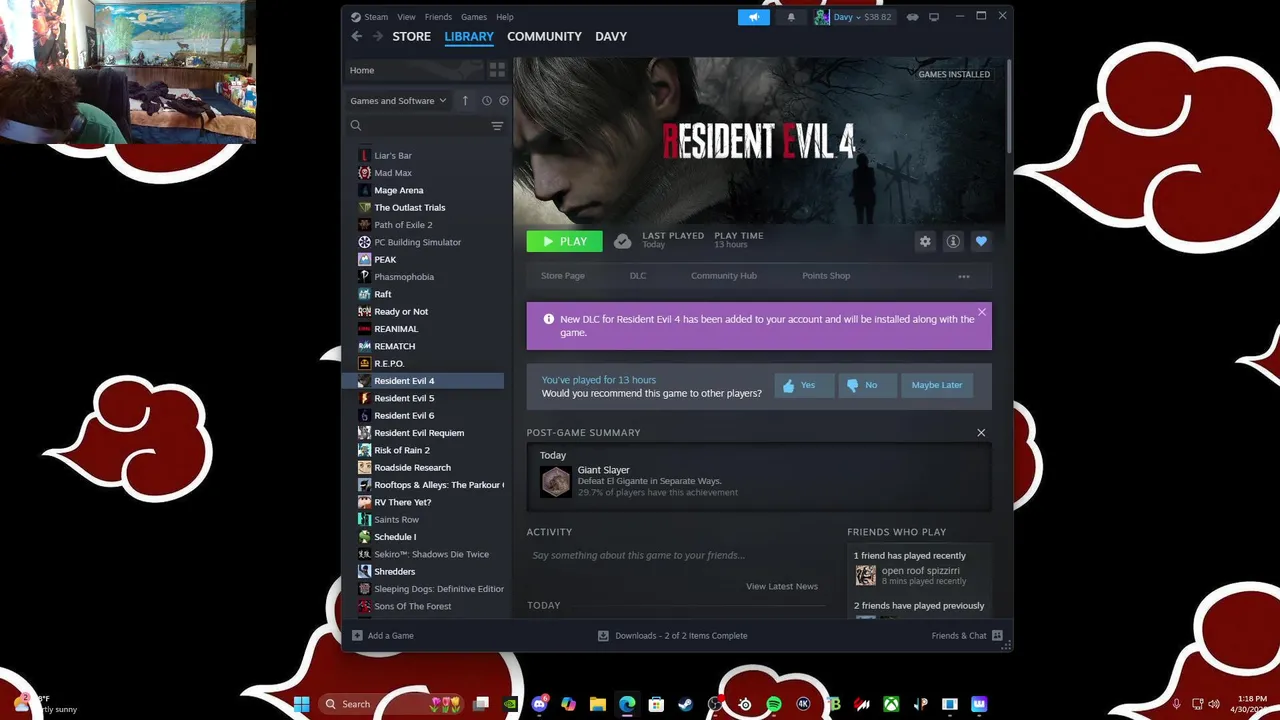
Task: Select Resident Evil Requiem in list
Action: point(424,433)
